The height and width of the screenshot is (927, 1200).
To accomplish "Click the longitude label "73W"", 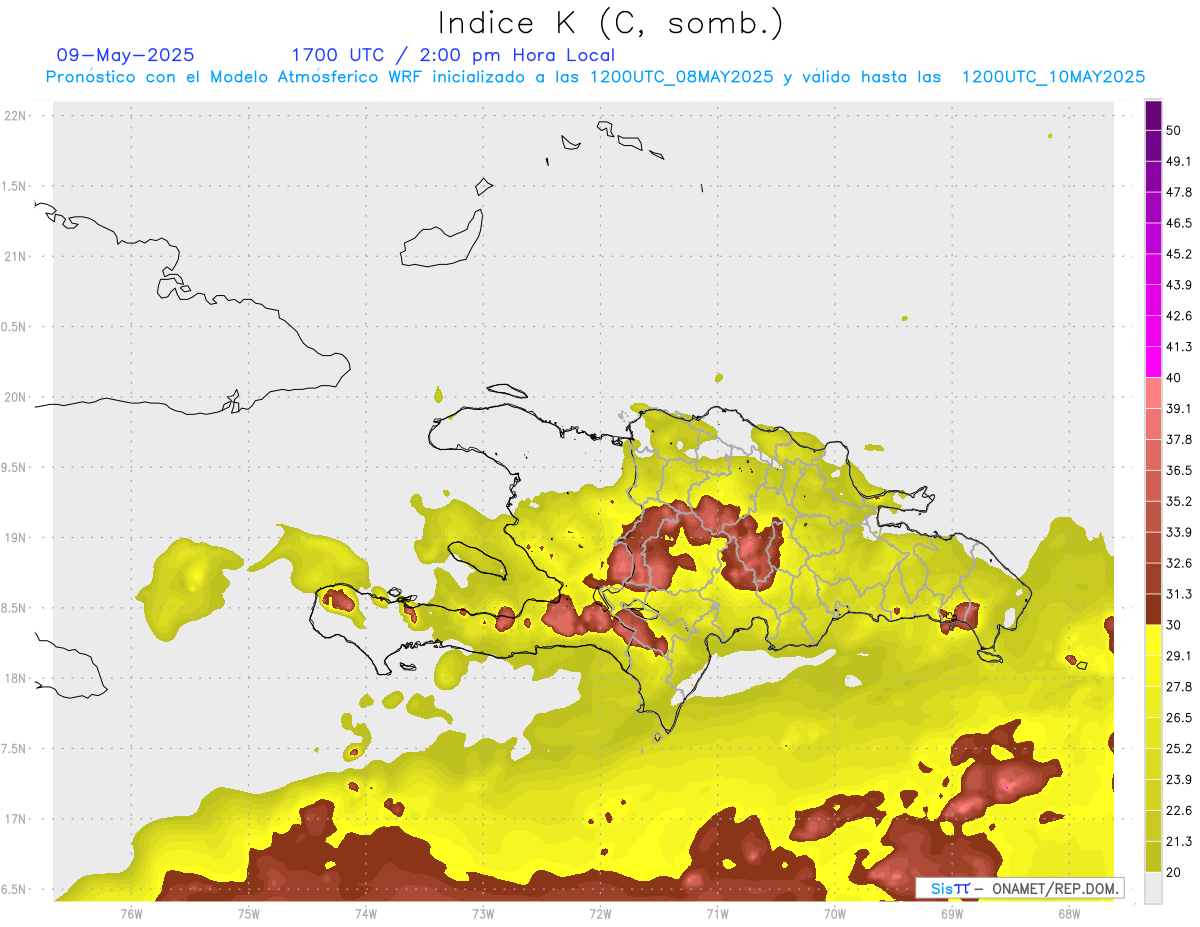I will tap(482, 914).
